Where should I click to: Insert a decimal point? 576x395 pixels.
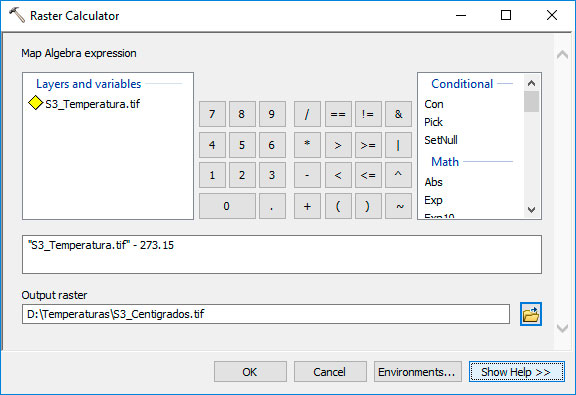[x=272, y=206]
